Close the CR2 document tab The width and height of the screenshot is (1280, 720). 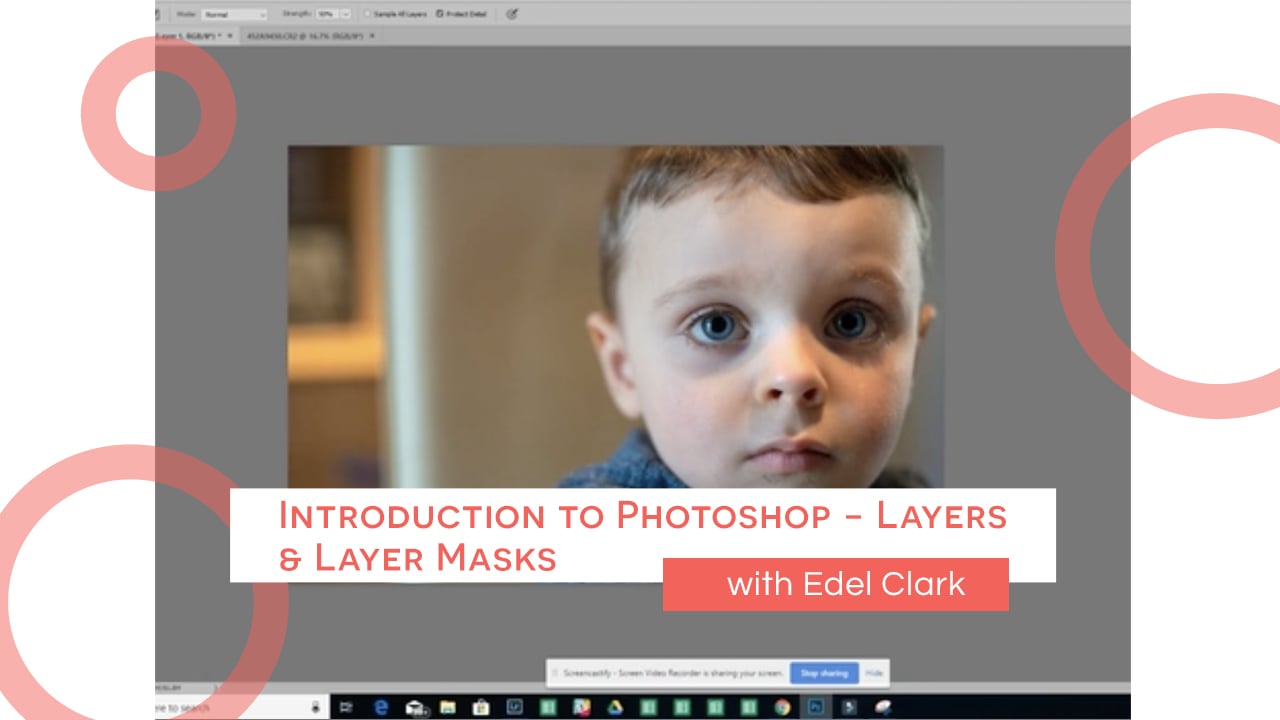click(372, 36)
